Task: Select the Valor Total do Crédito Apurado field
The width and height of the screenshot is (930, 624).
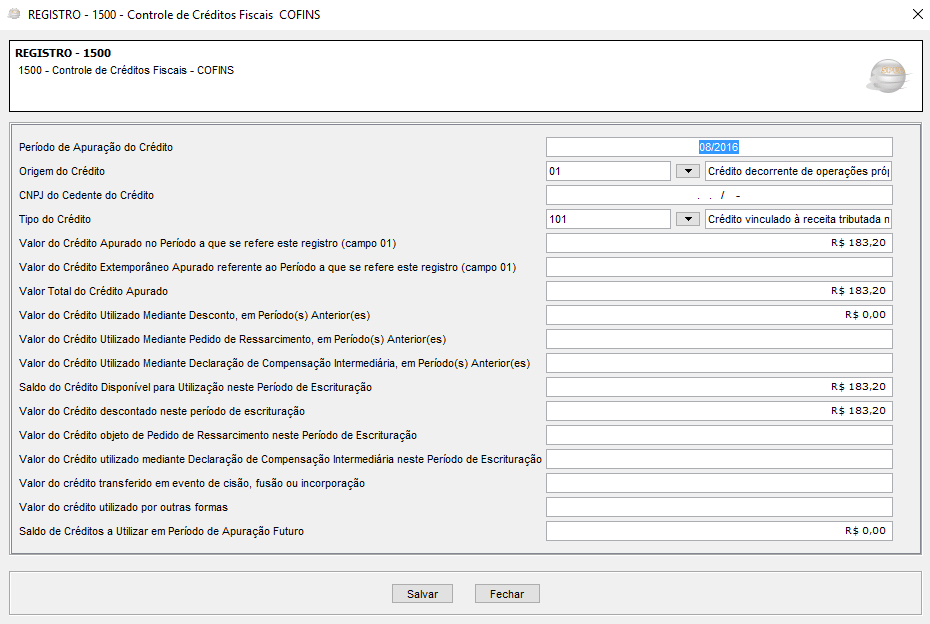Action: pyautogui.click(x=719, y=291)
